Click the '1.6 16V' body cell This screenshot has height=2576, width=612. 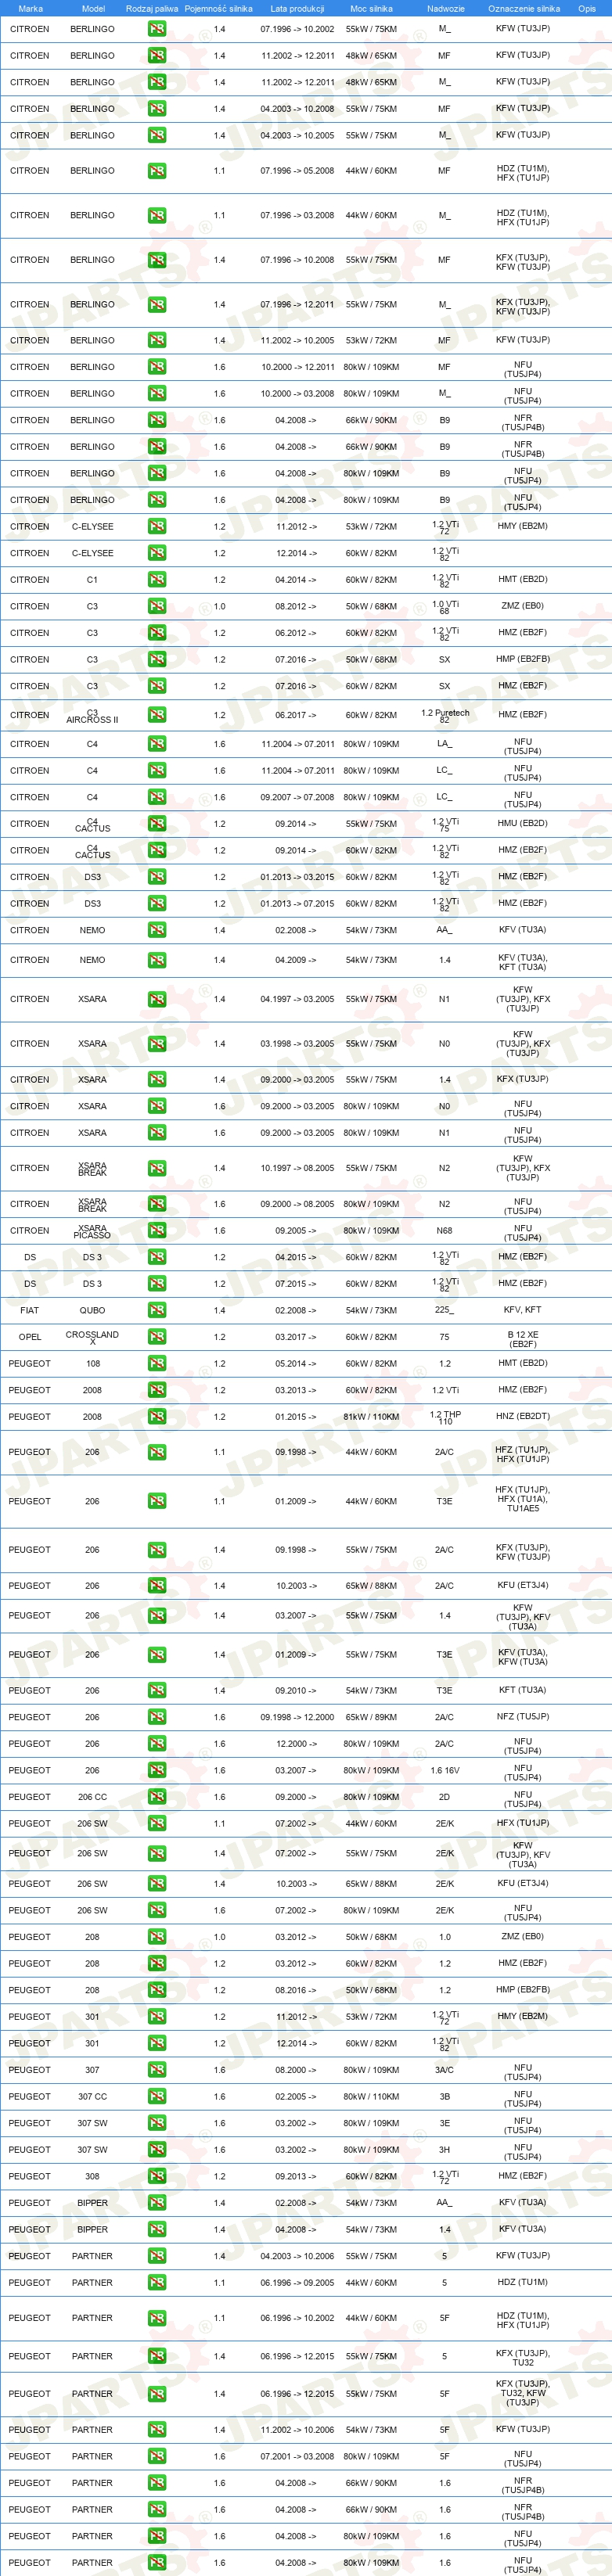445,1771
